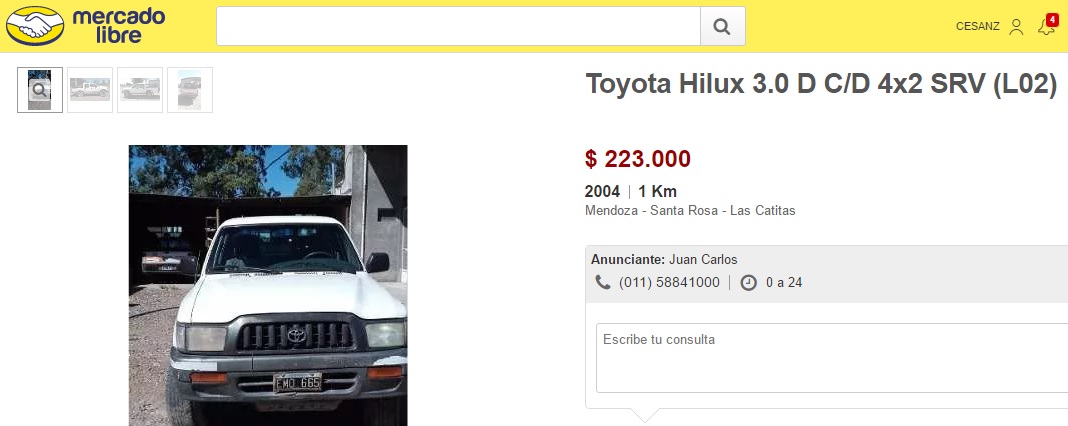The height and width of the screenshot is (426, 1068).
Task: Click the search magnifier button
Action: (723, 27)
